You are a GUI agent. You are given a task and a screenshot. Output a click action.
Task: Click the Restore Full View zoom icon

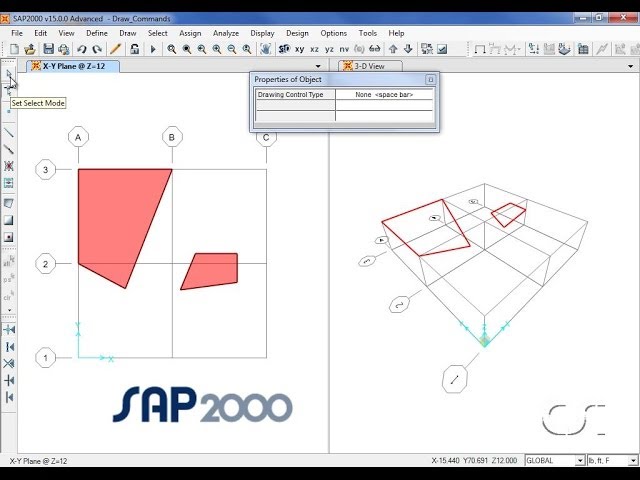pyautogui.click(x=187, y=49)
